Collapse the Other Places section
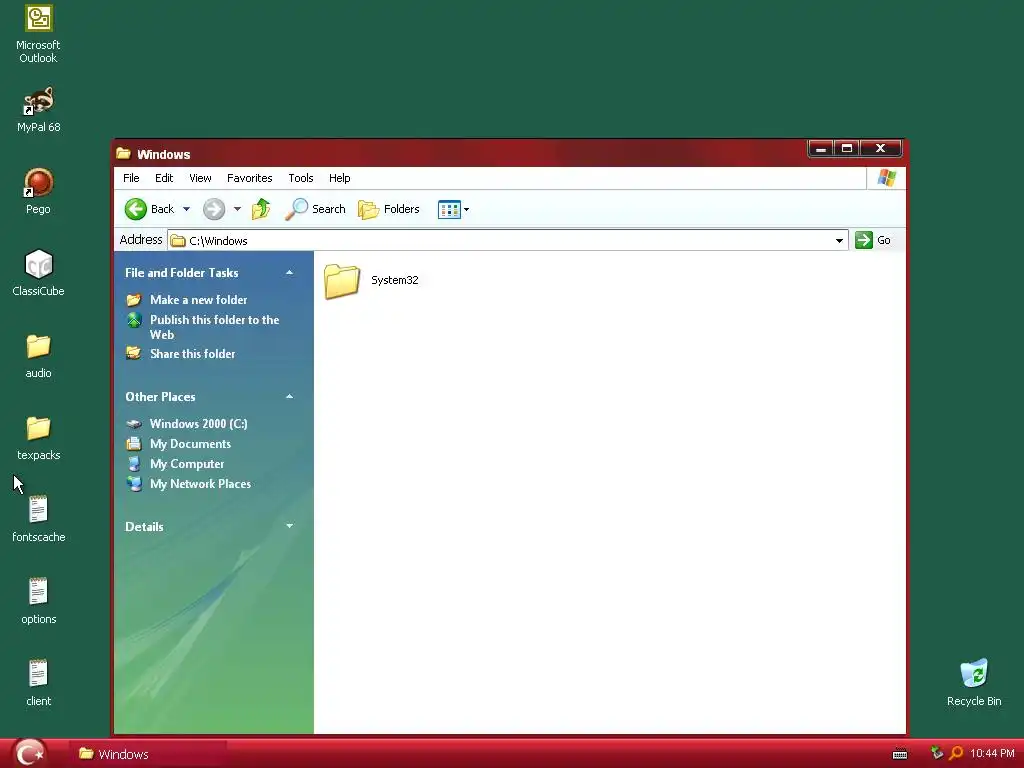This screenshot has height=768, width=1024. [289, 396]
